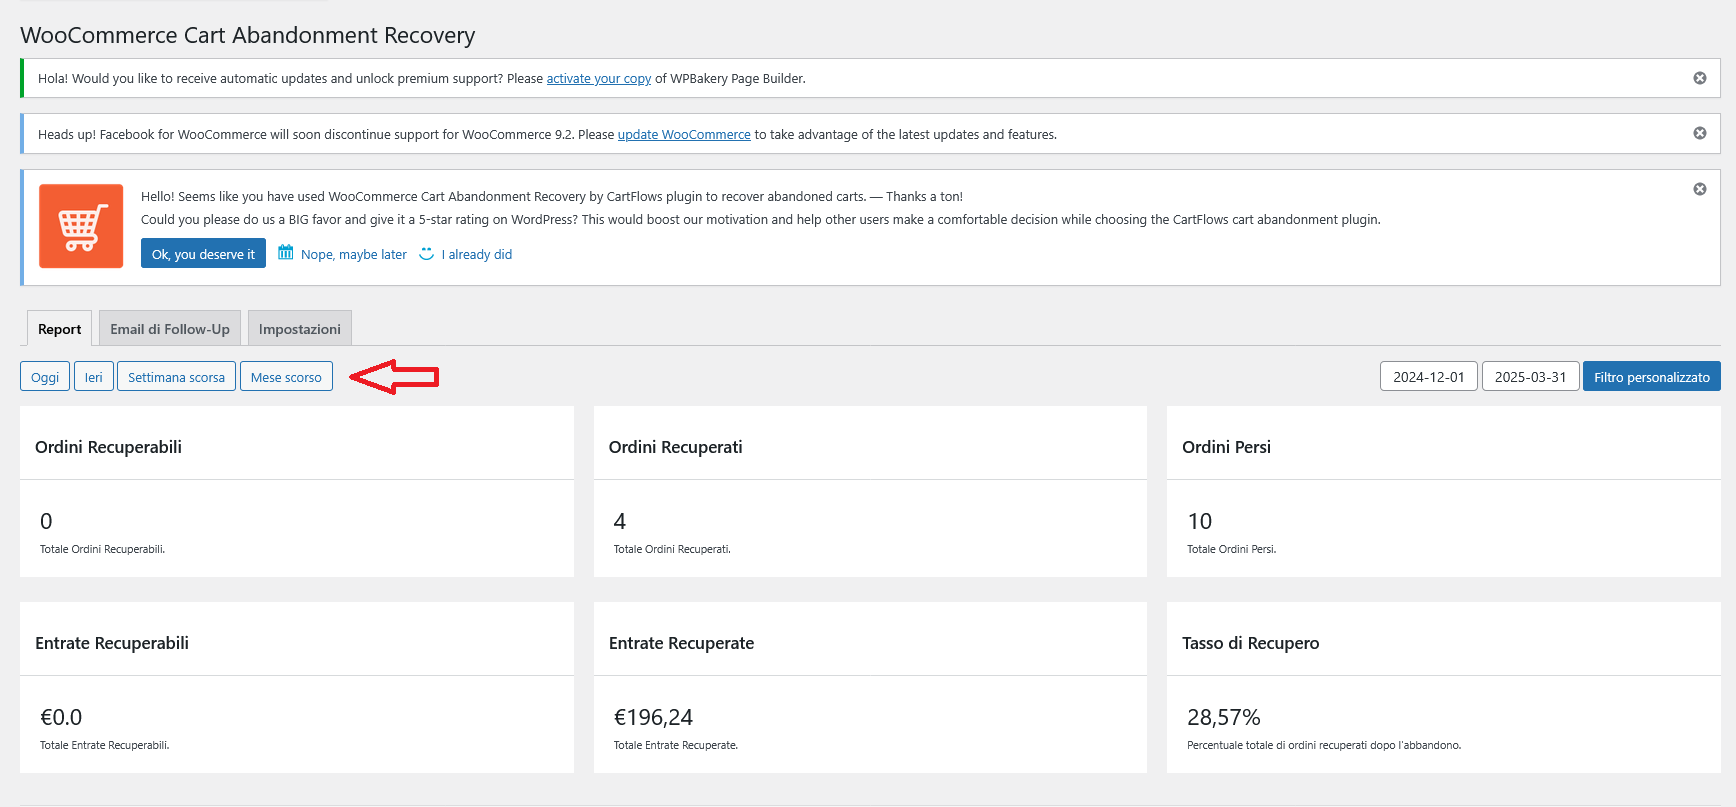Filter report by Oggi
This screenshot has height=807, width=1736.
pyautogui.click(x=45, y=377)
